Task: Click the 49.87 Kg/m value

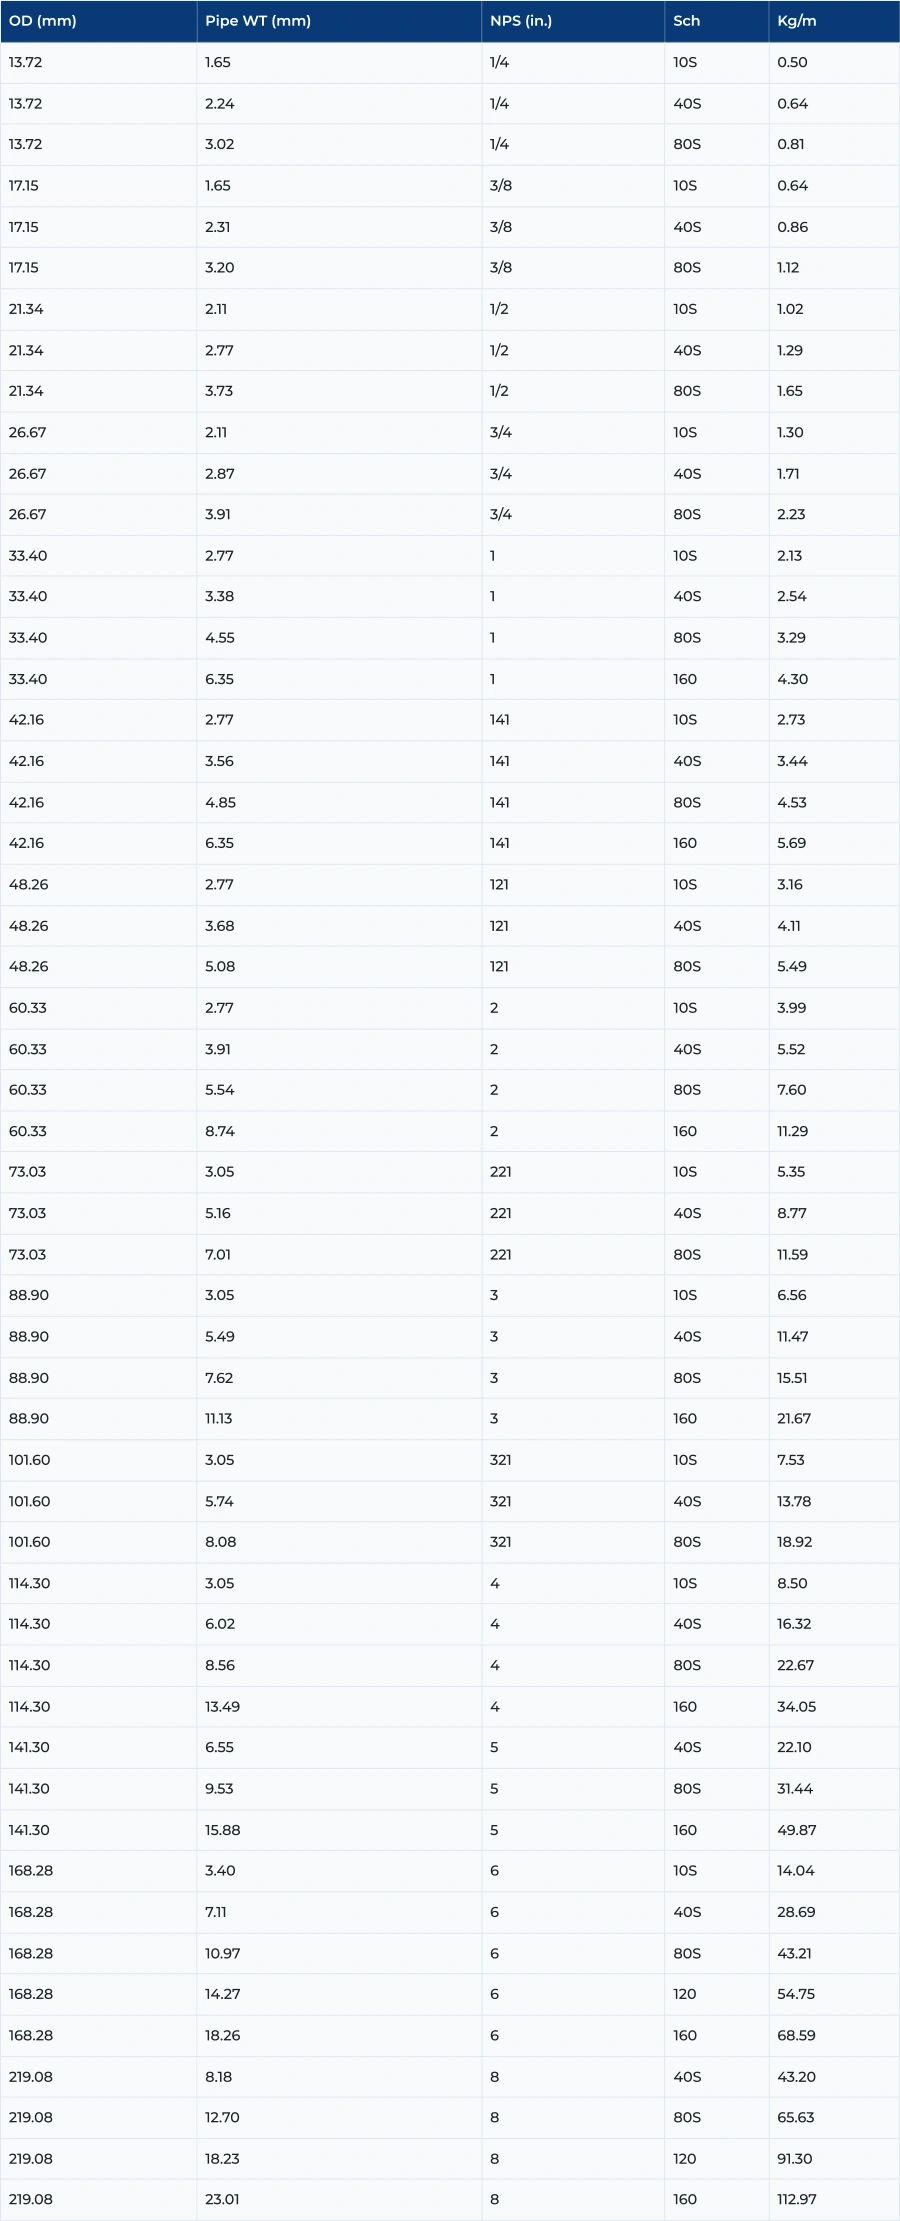Action: tap(796, 1830)
